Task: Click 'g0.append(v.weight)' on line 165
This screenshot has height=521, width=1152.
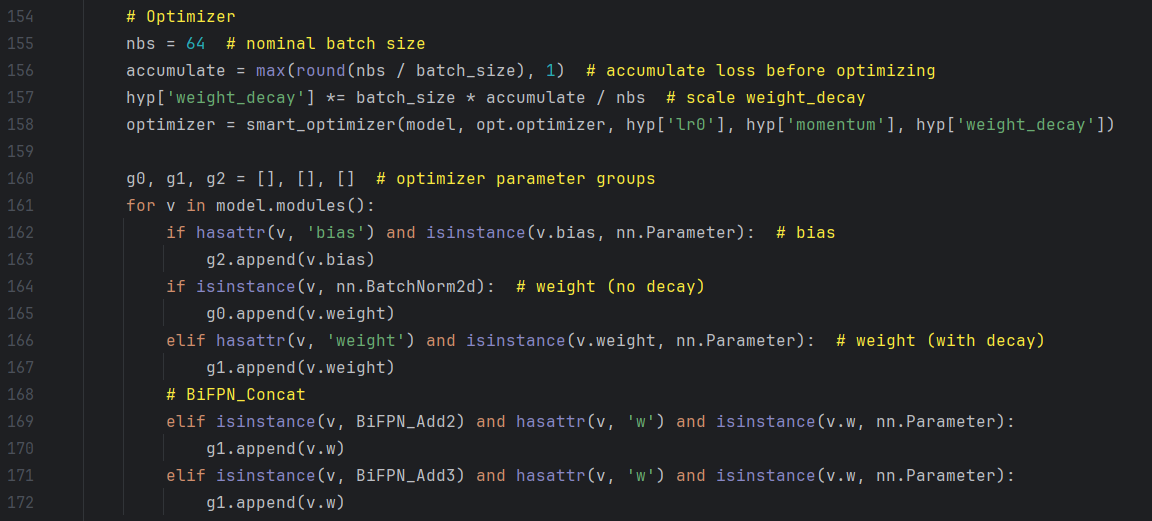Action: (x=300, y=314)
